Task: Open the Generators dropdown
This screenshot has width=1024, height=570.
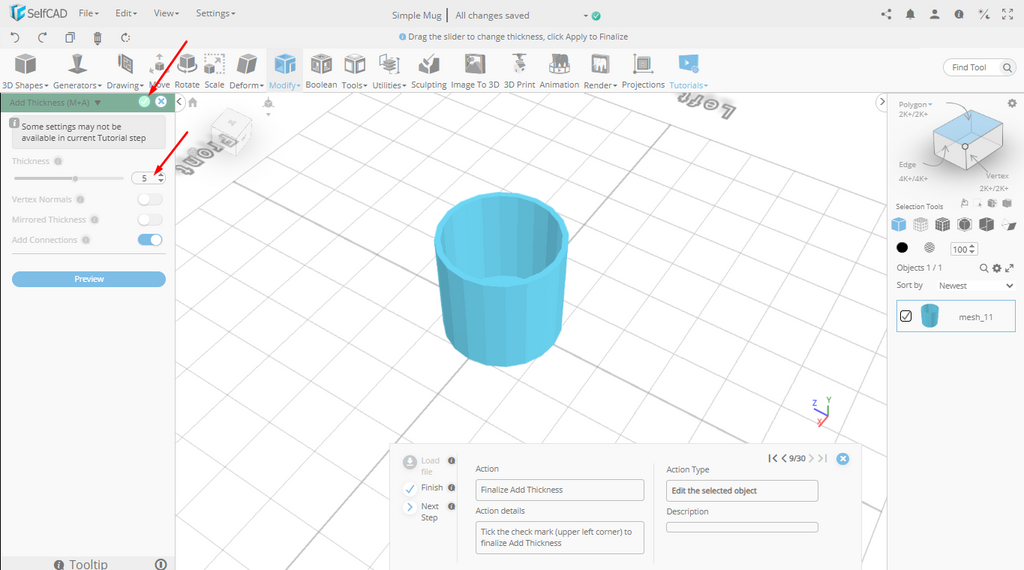Action: pos(77,71)
